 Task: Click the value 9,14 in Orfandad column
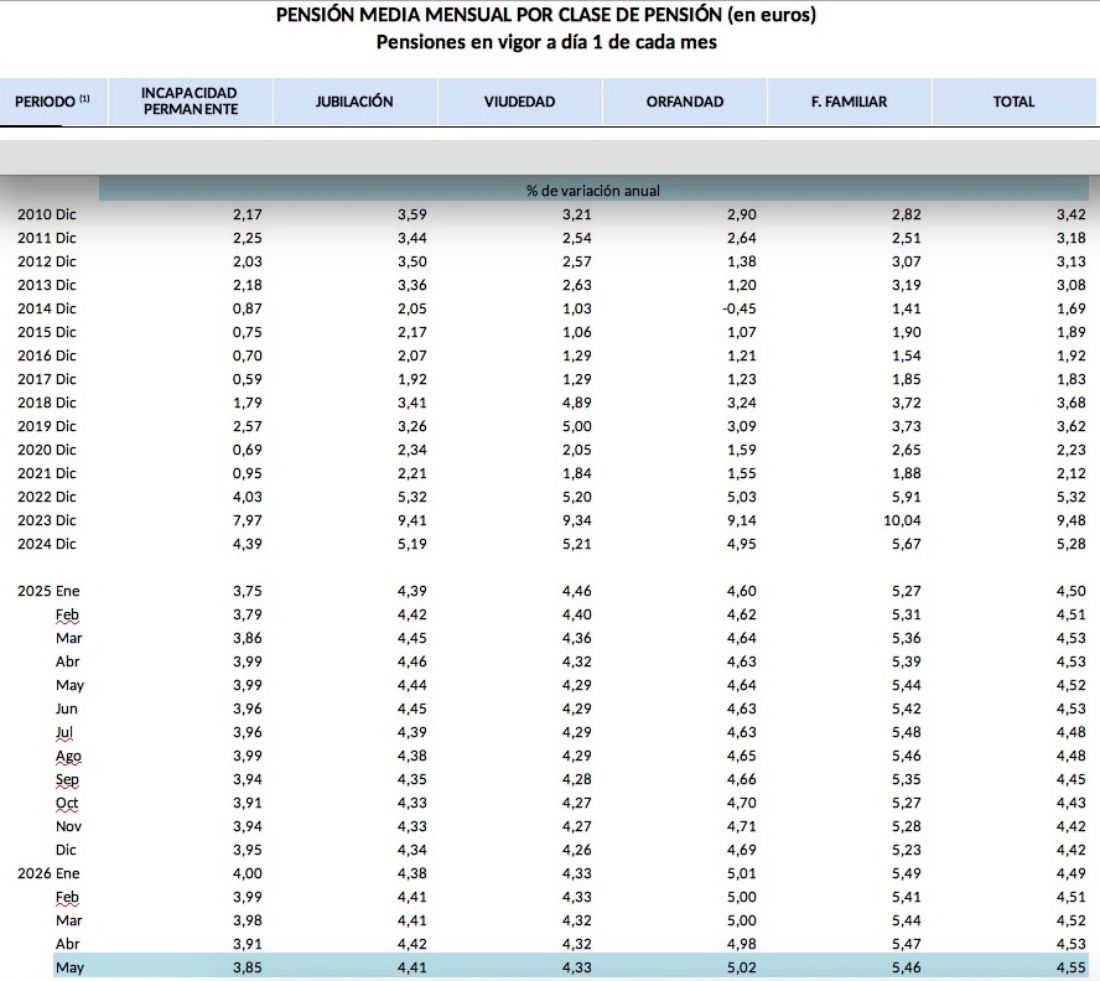click(742, 521)
